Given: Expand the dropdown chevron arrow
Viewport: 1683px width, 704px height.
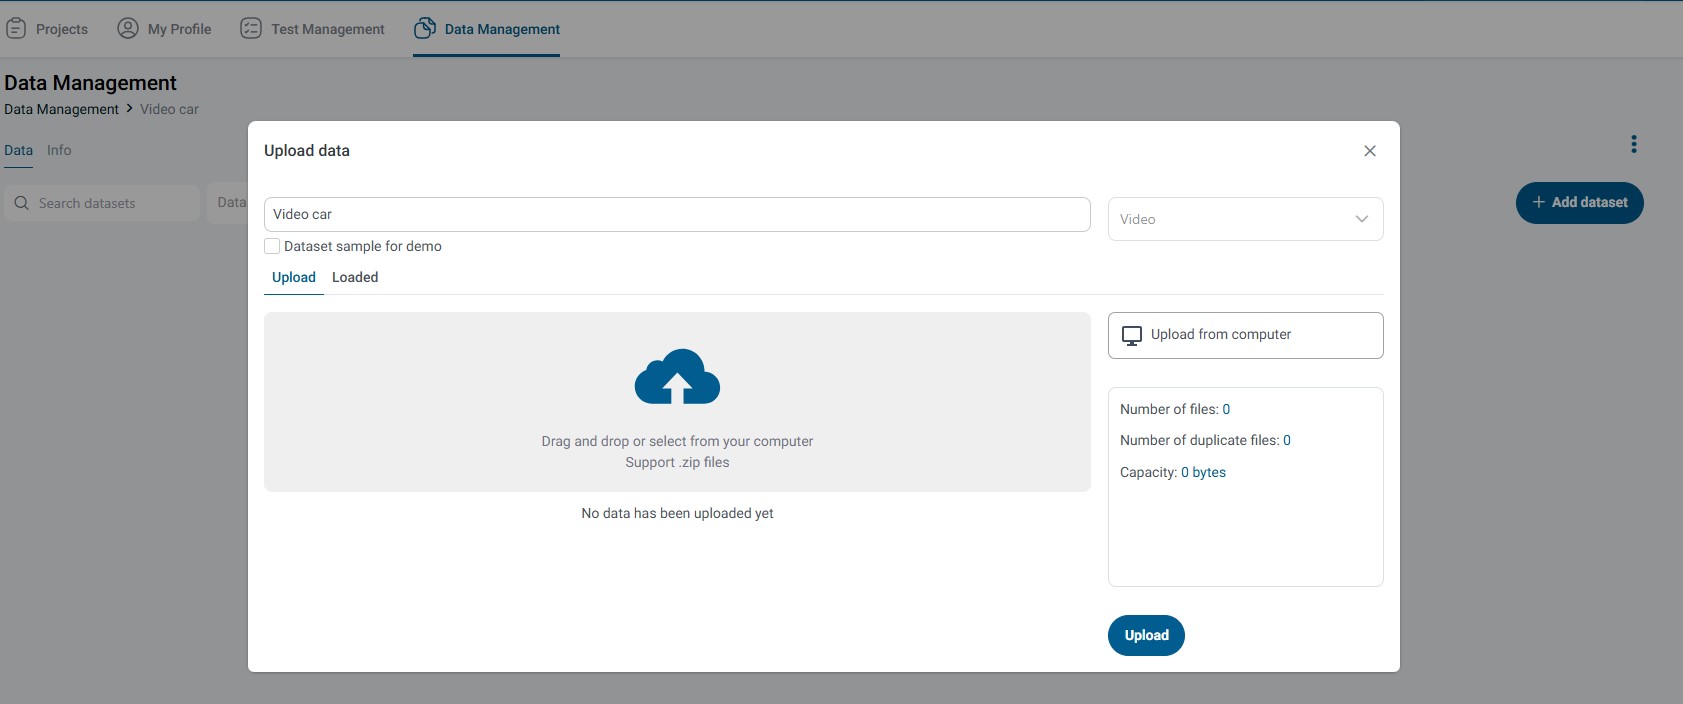Looking at the screenshot, I should point(1361,219).
